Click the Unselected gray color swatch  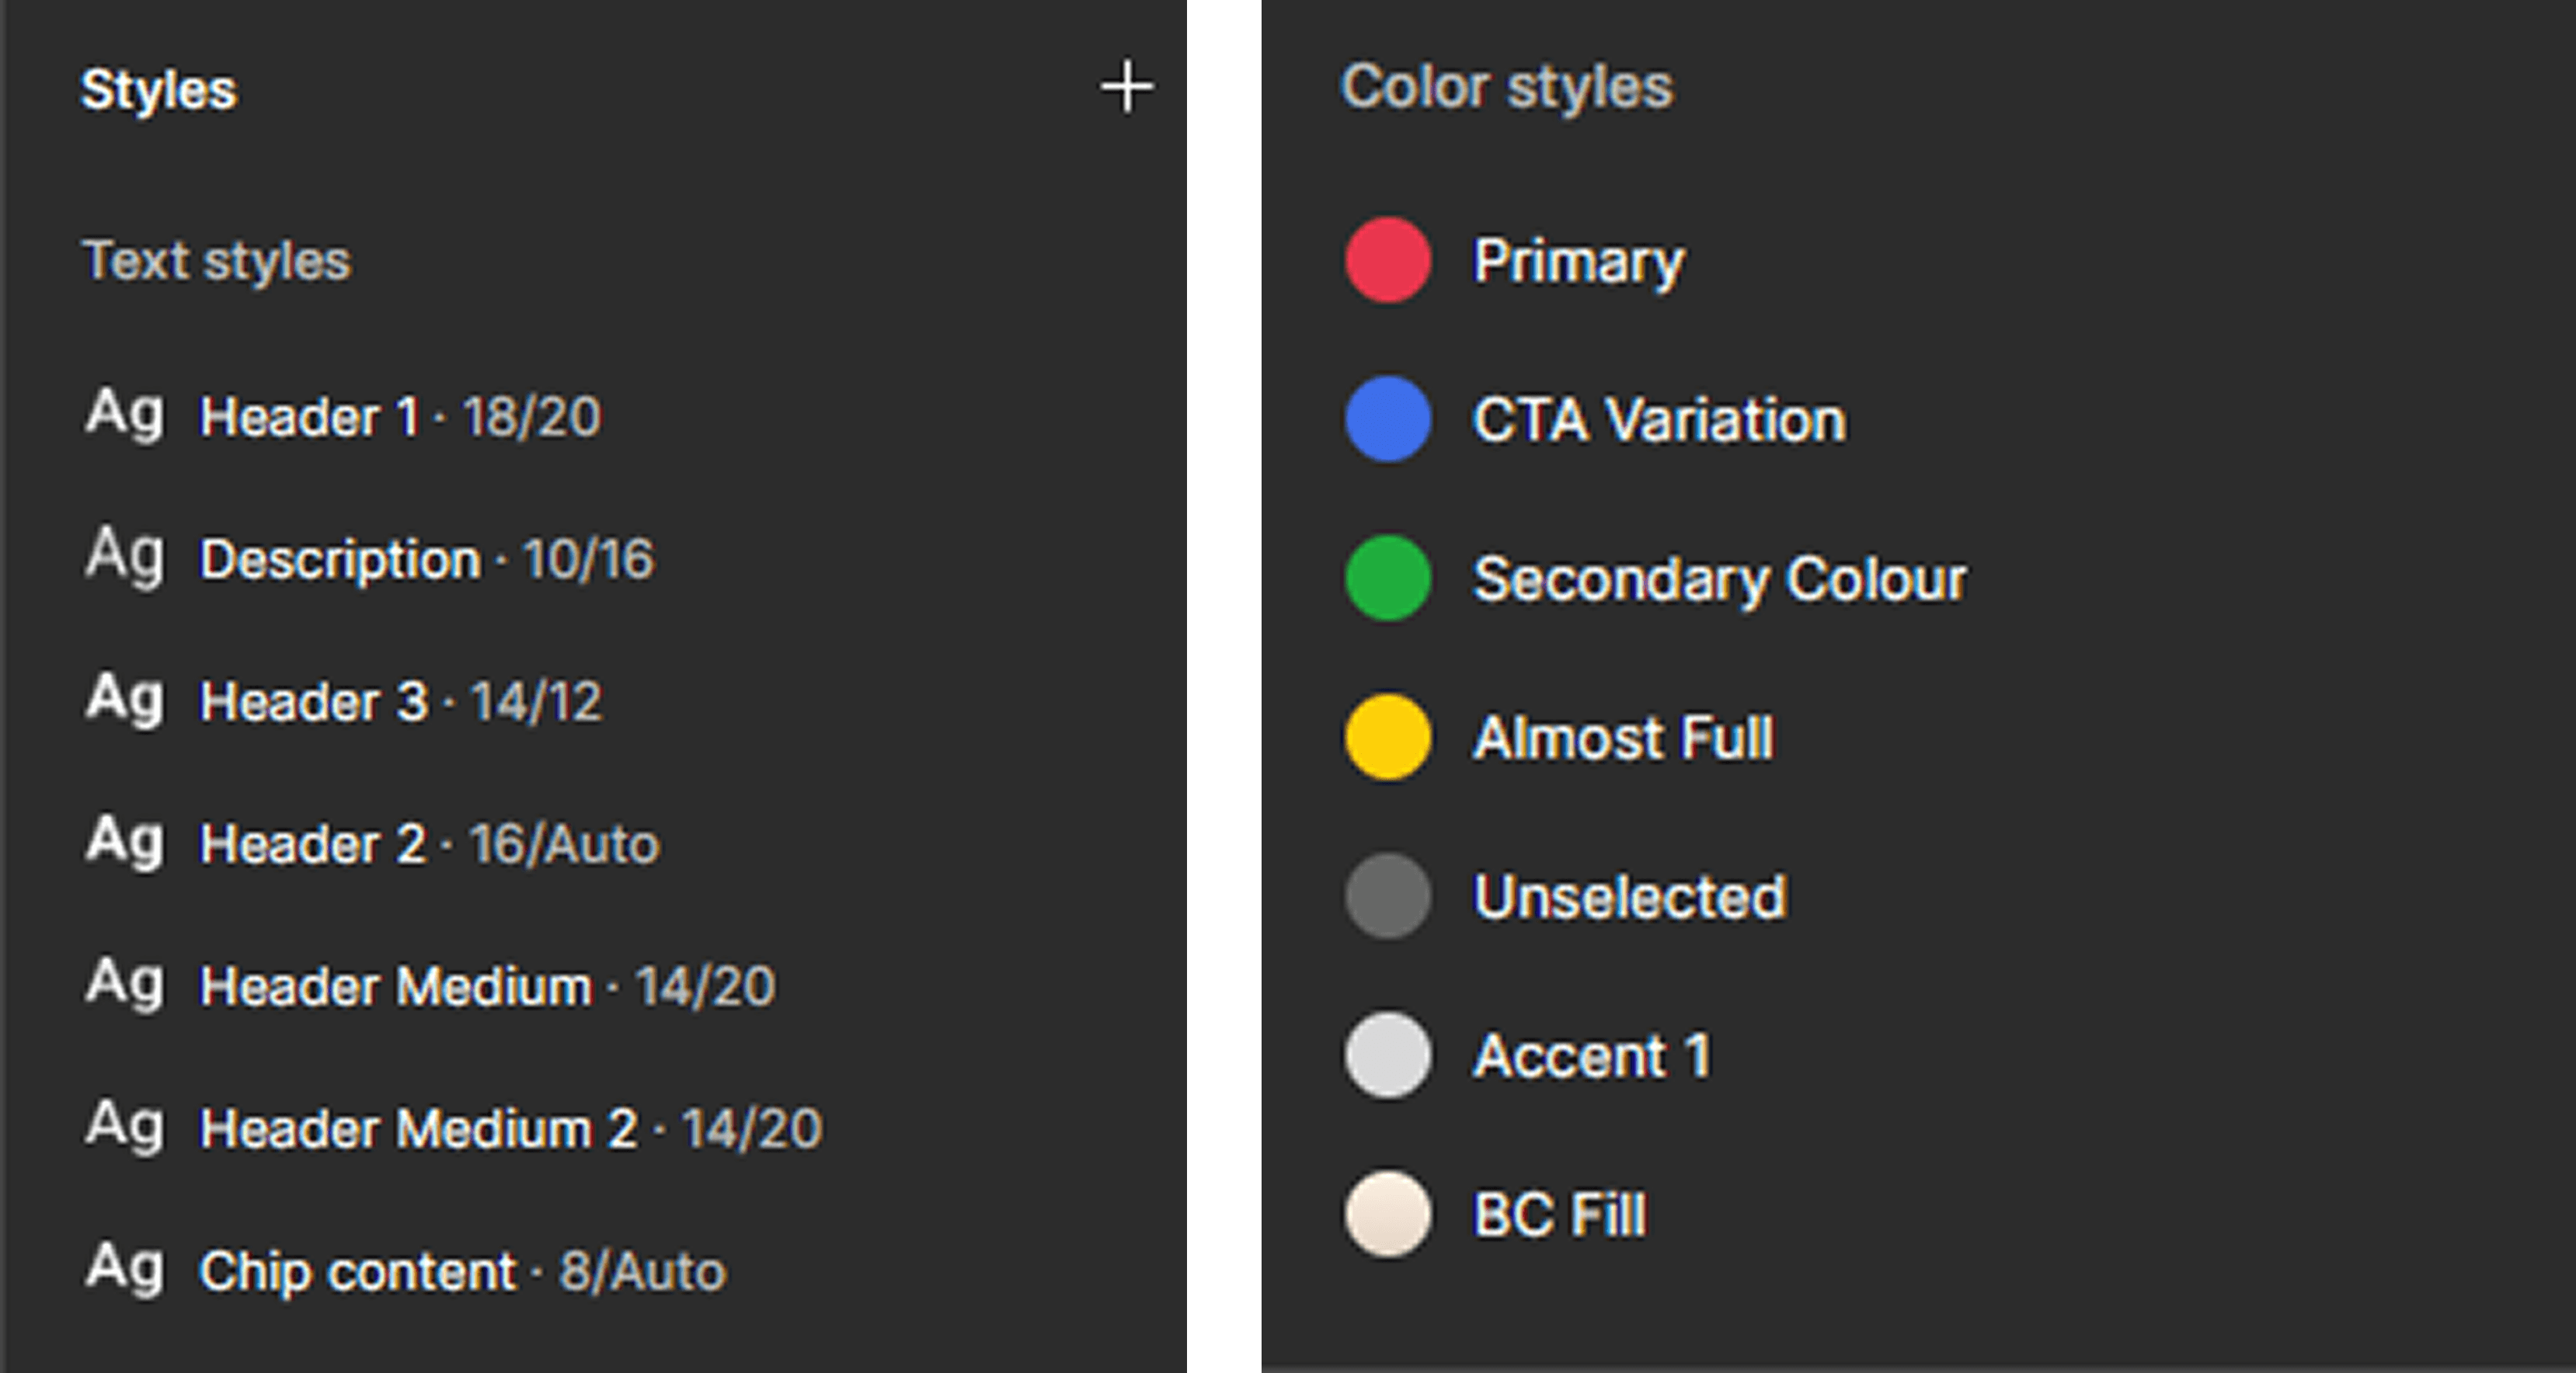tap(1387, 896)
